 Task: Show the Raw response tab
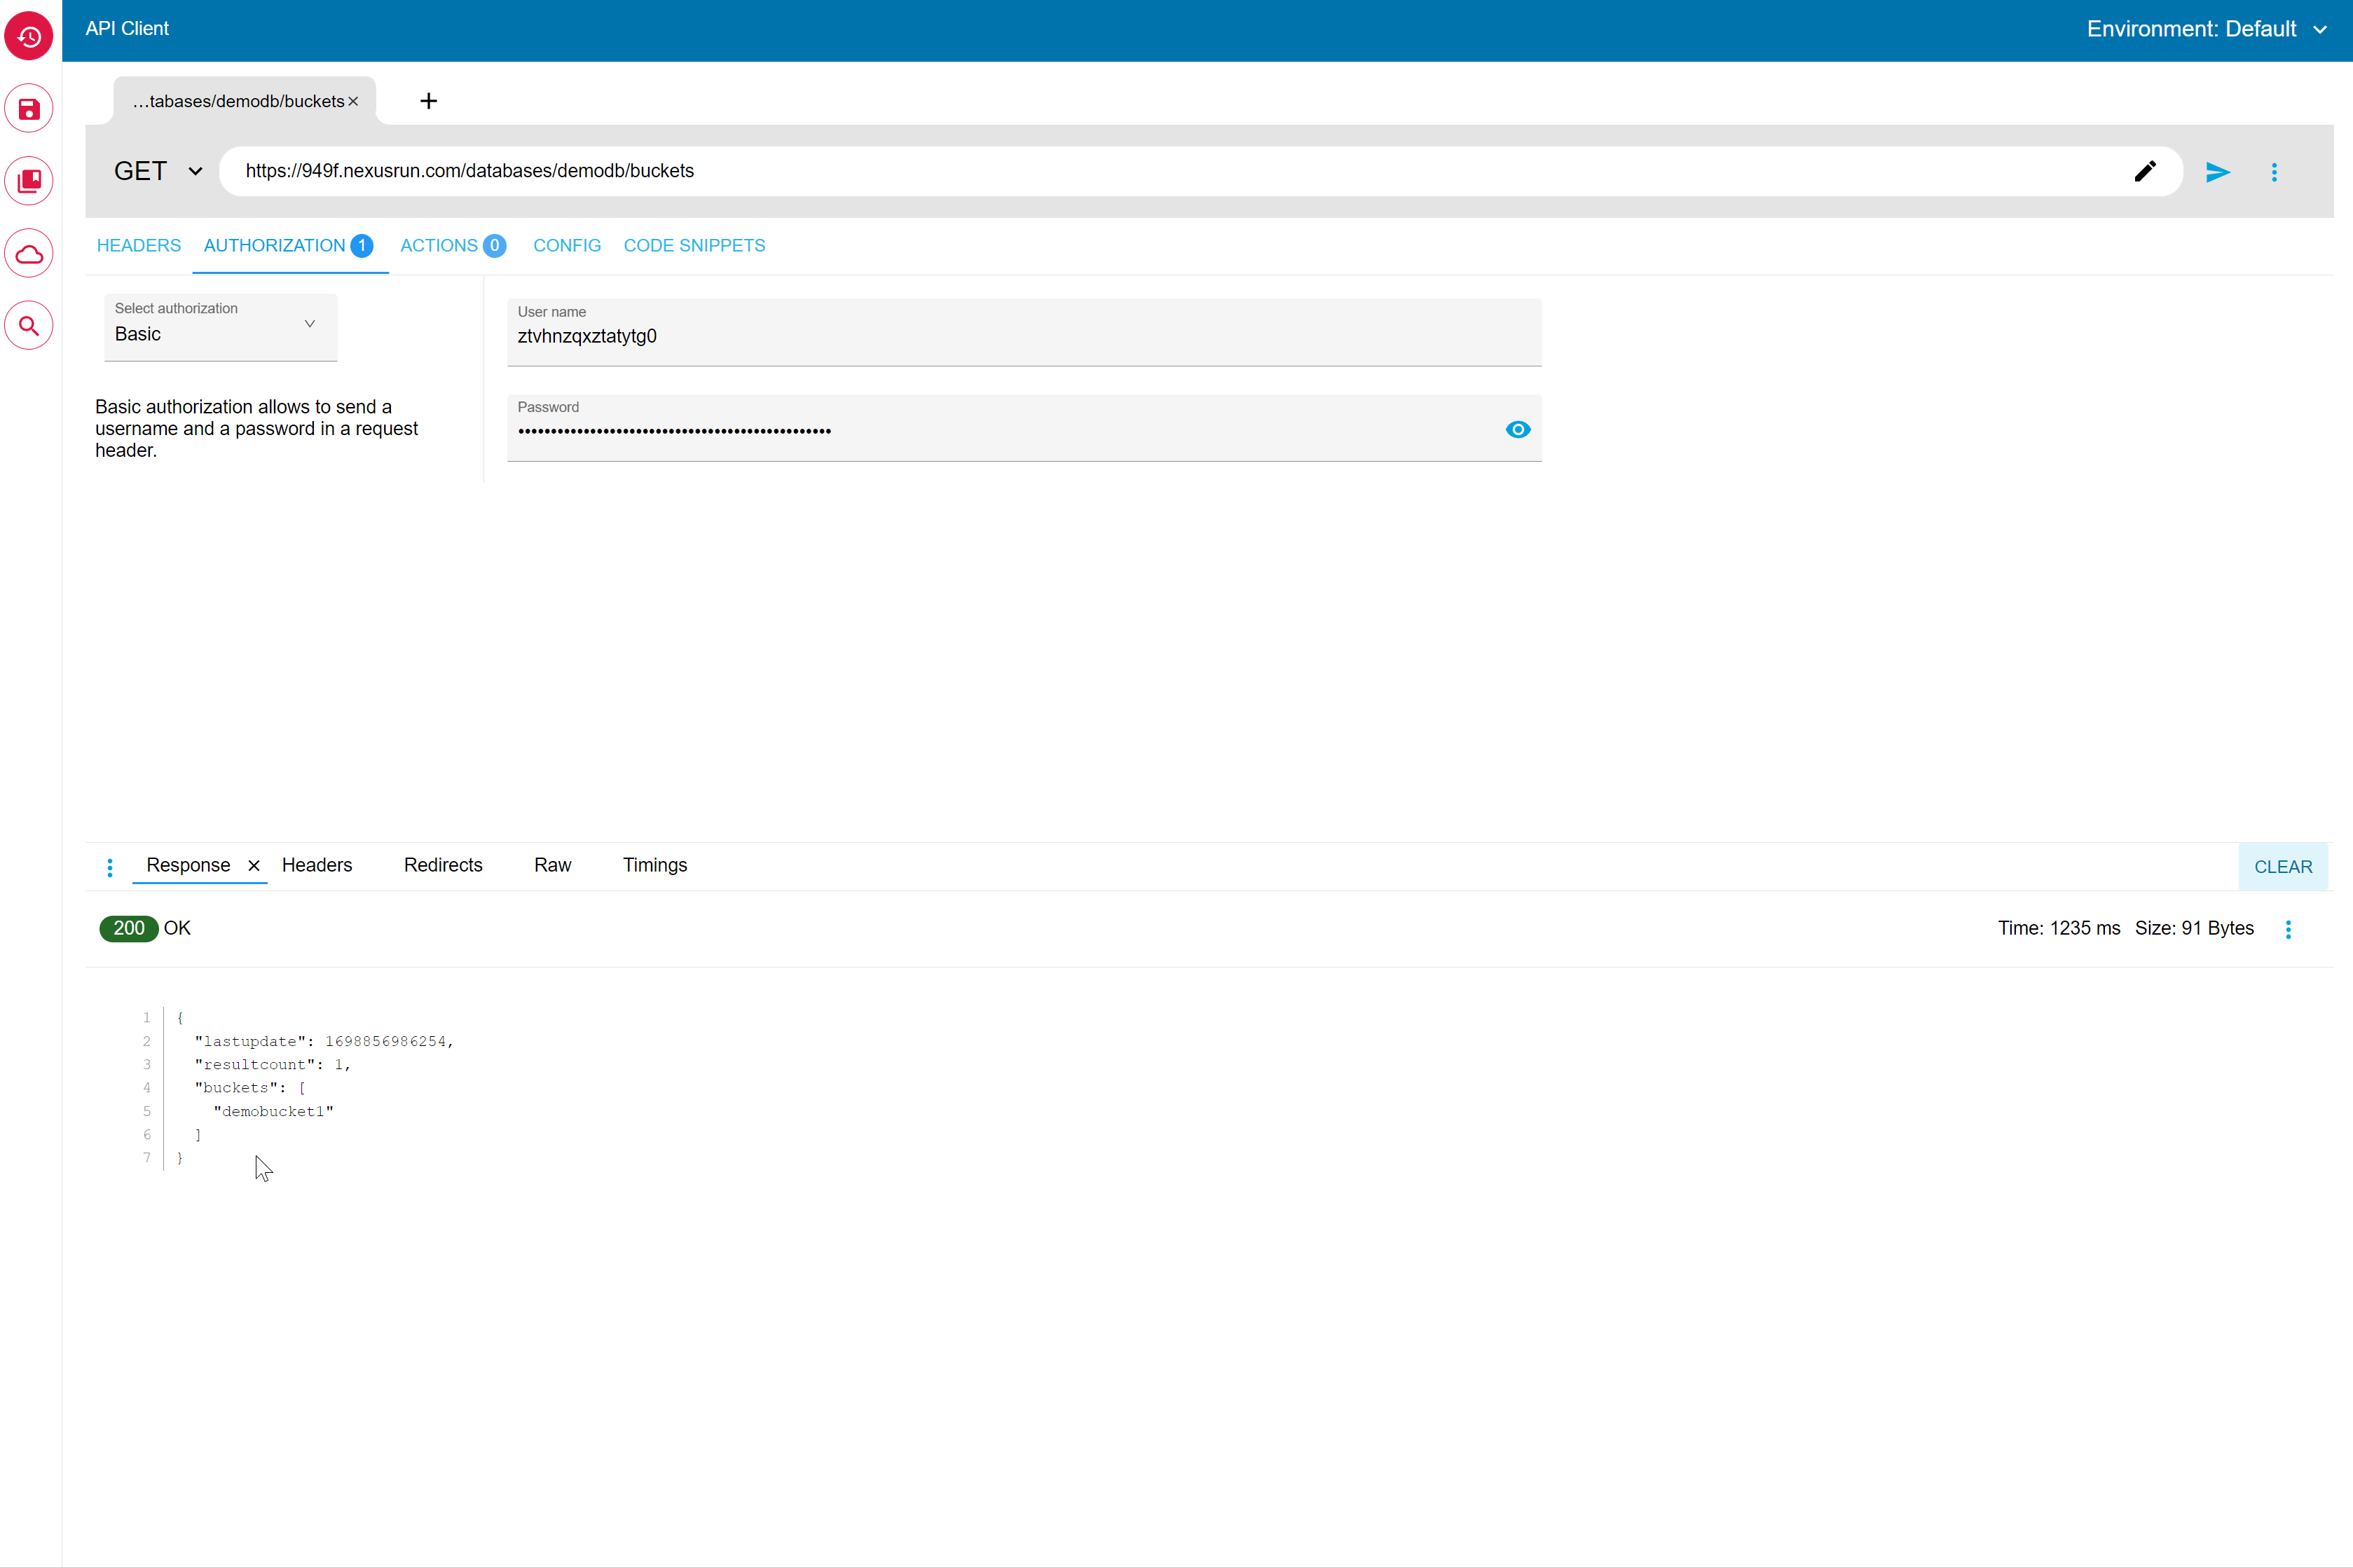(x=552, y=865)
